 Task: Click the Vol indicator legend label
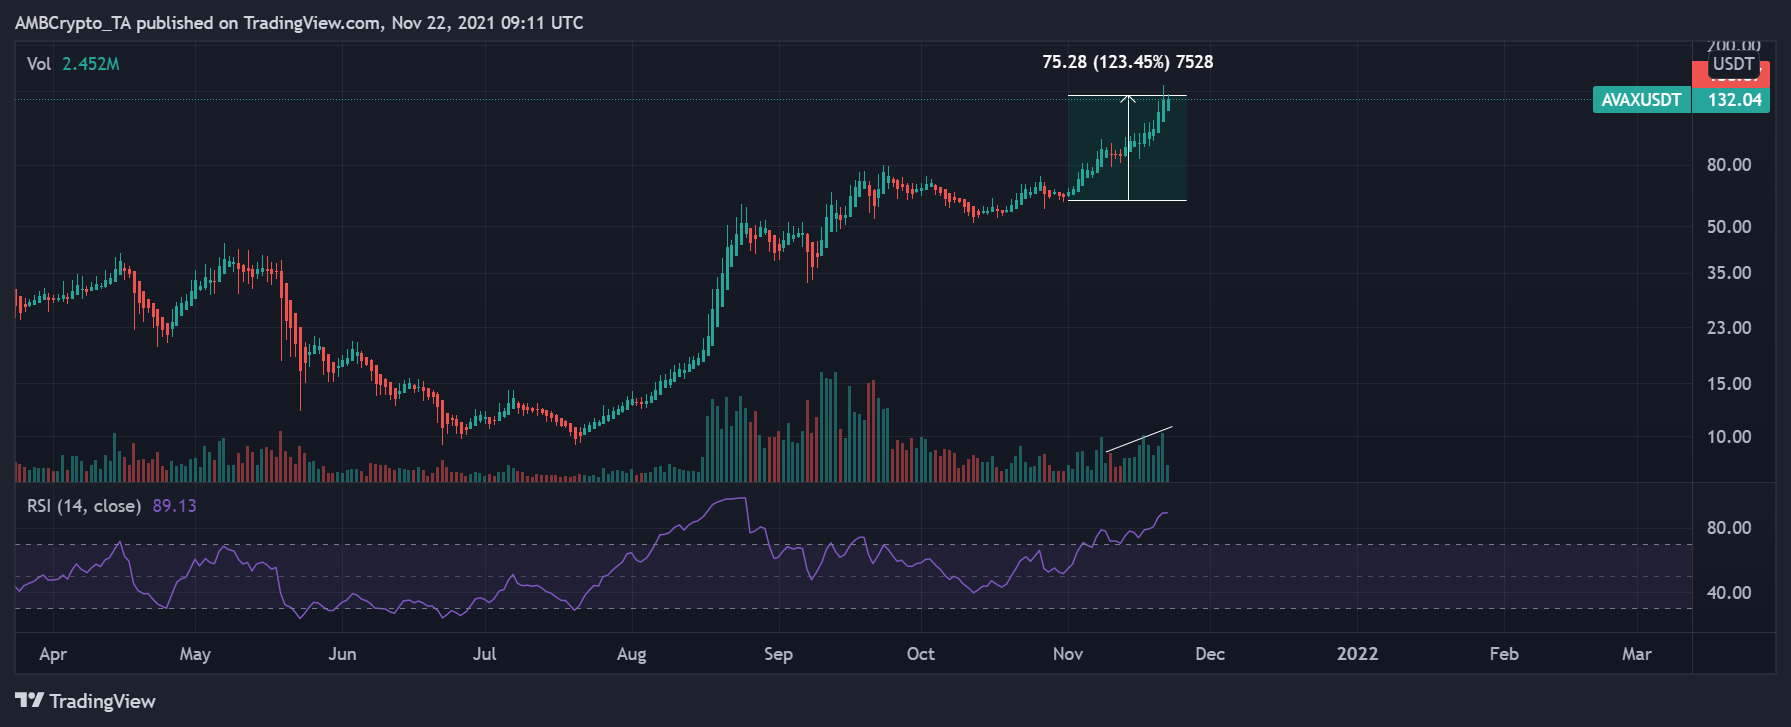(x=39, y=64)
